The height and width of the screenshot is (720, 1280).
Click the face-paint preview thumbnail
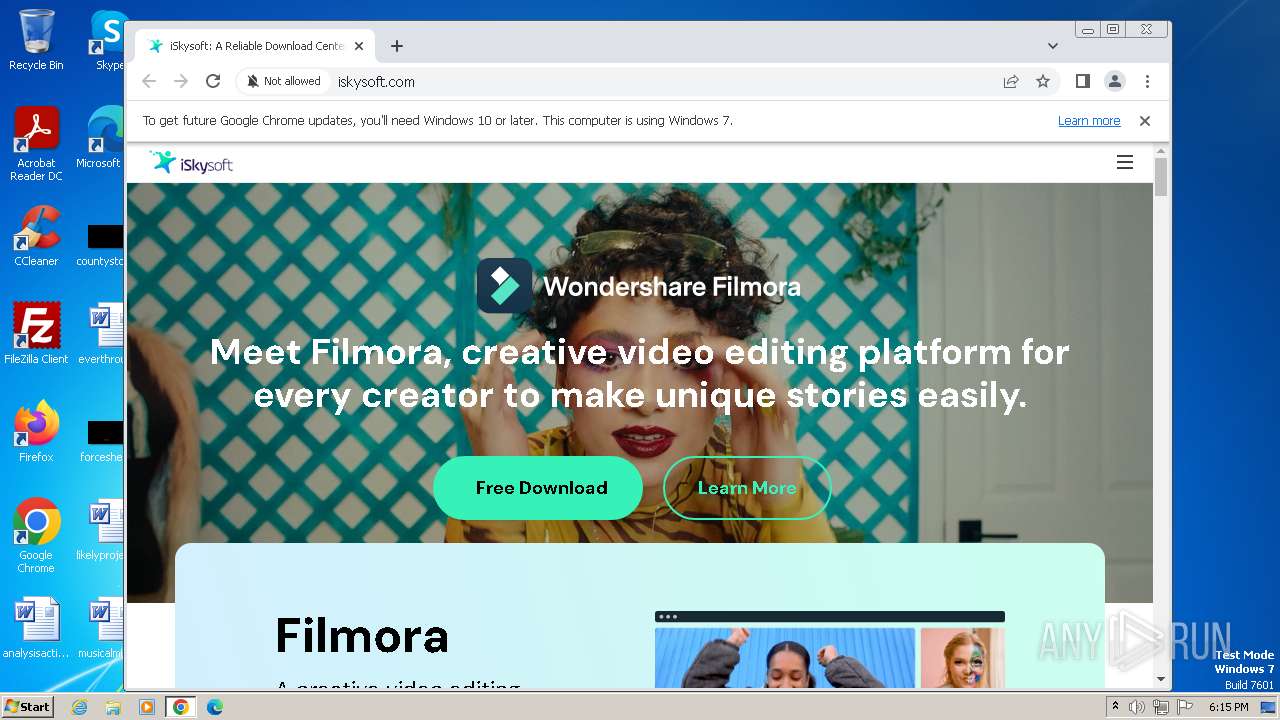962,658
